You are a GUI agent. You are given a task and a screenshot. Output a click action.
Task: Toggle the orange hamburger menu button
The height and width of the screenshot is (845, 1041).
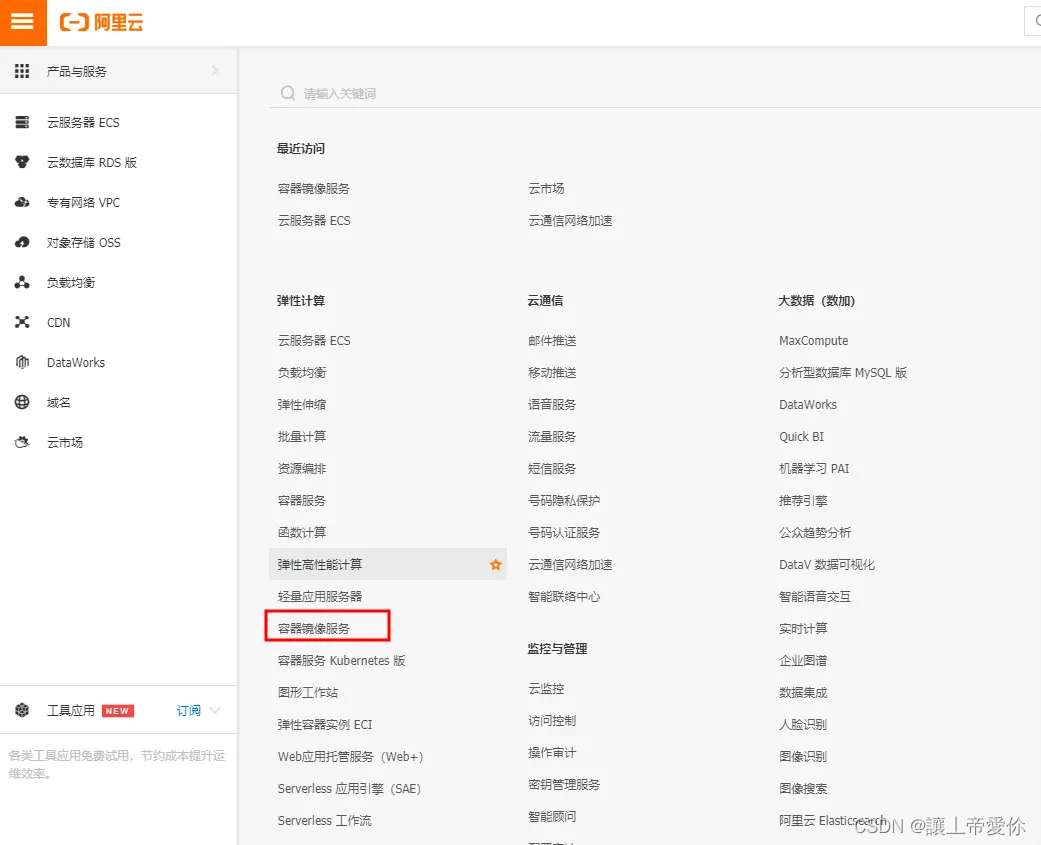(23, 22)
